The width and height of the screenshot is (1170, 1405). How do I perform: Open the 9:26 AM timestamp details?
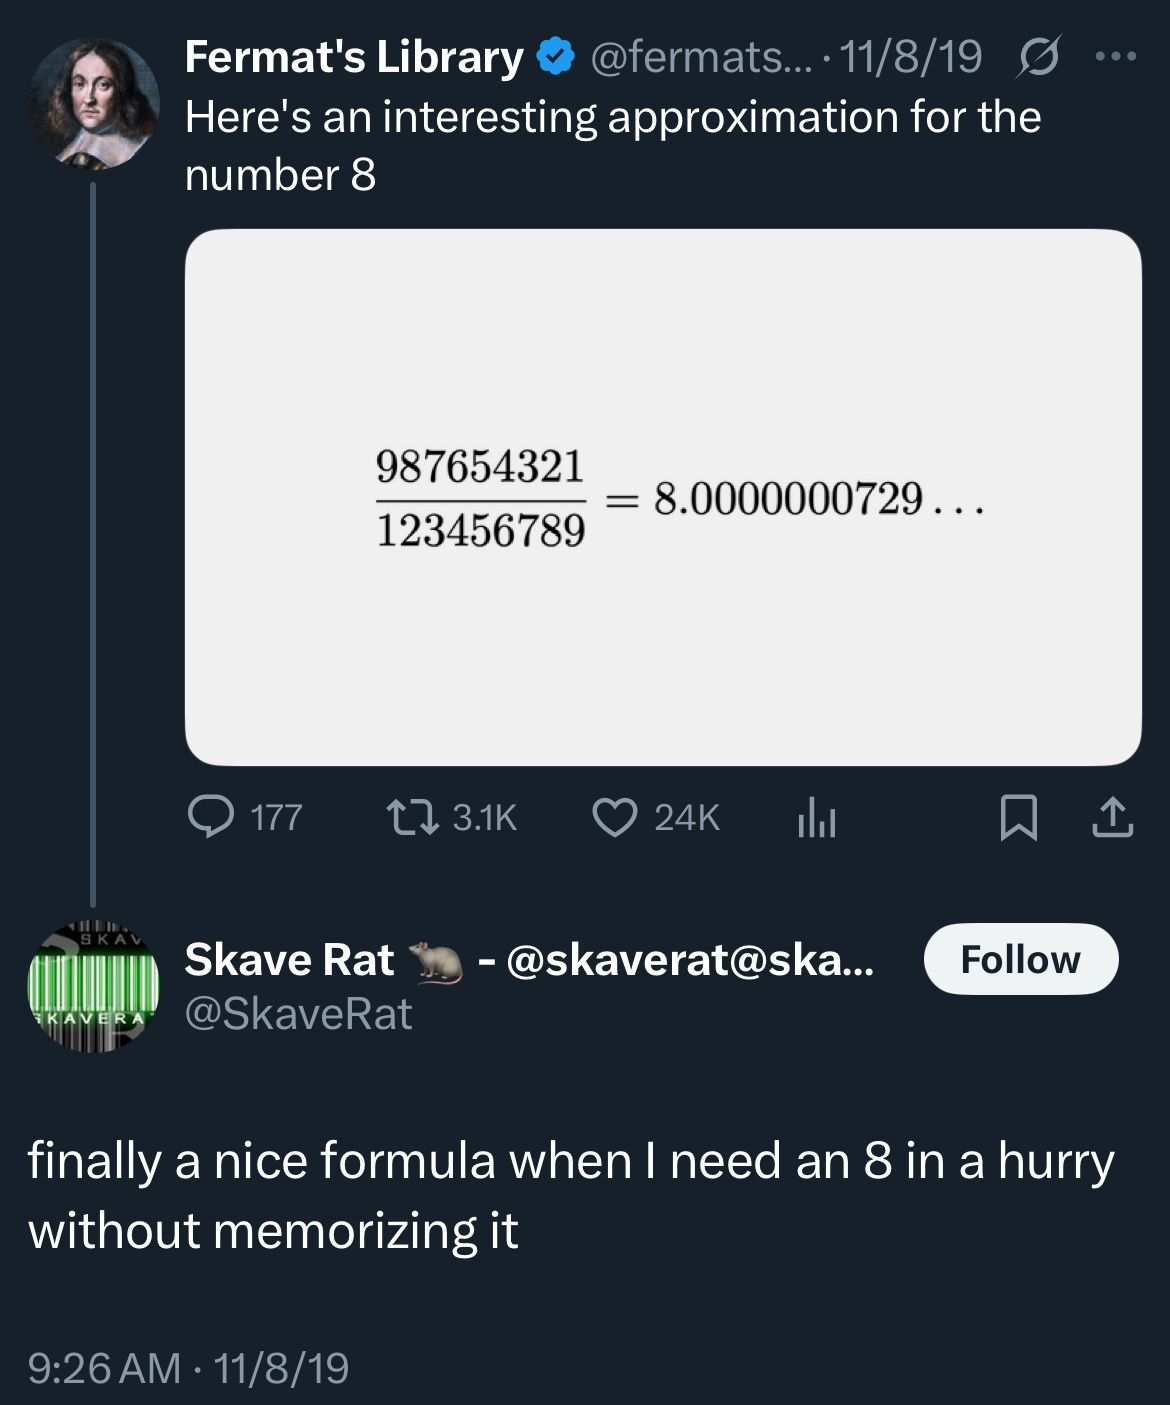pos(105,1367)
